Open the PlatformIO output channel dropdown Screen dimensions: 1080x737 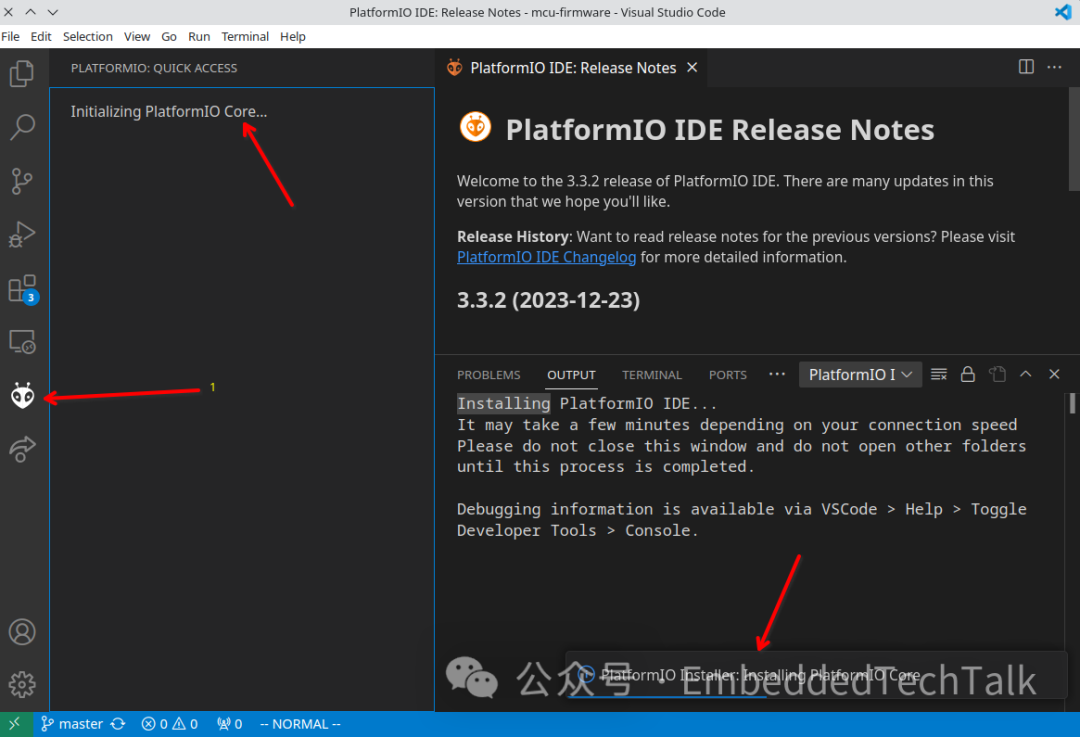(860, 373)
